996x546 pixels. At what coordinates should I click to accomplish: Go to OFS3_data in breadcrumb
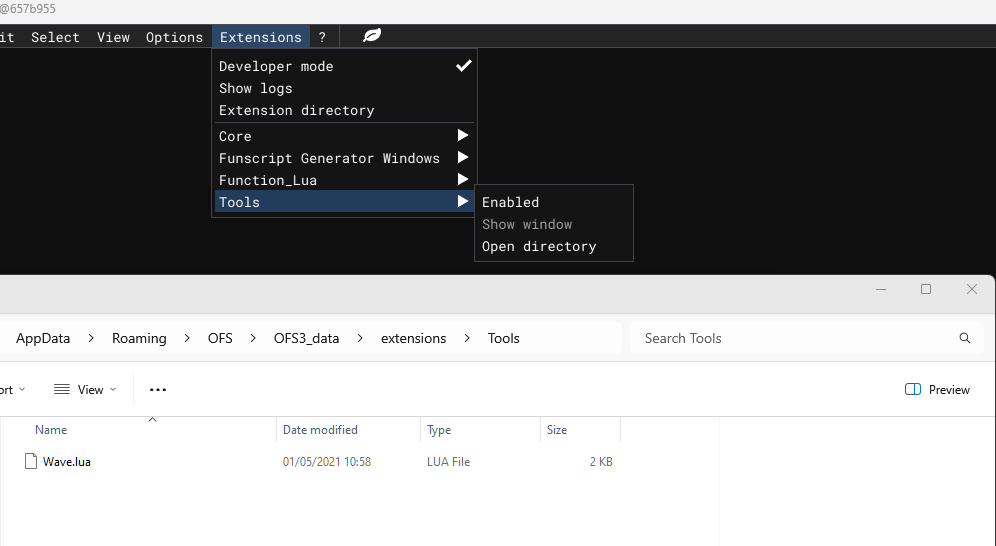coord(306,338)
